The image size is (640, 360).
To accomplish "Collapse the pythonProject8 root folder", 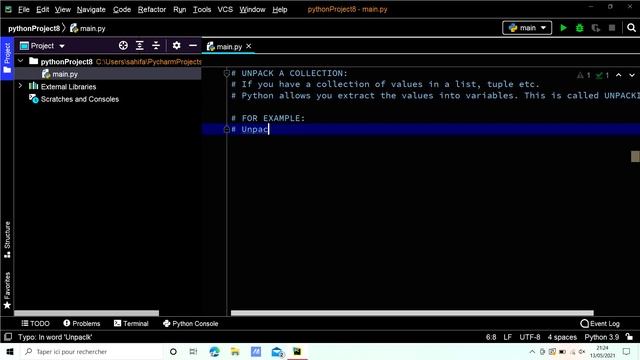I will 20,61.
